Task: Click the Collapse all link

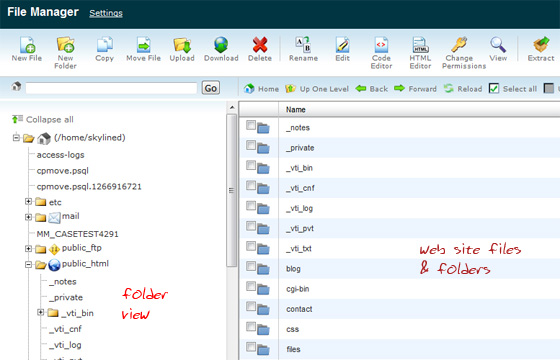Action: coord(50,119)
